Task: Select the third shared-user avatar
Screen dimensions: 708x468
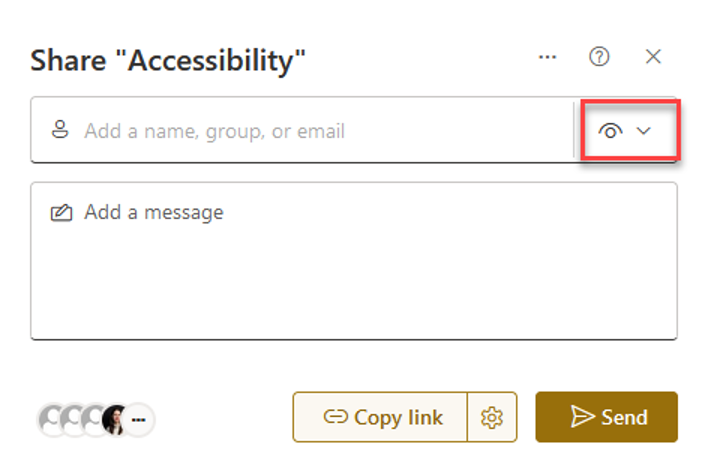Action: [x=94, y=420]
